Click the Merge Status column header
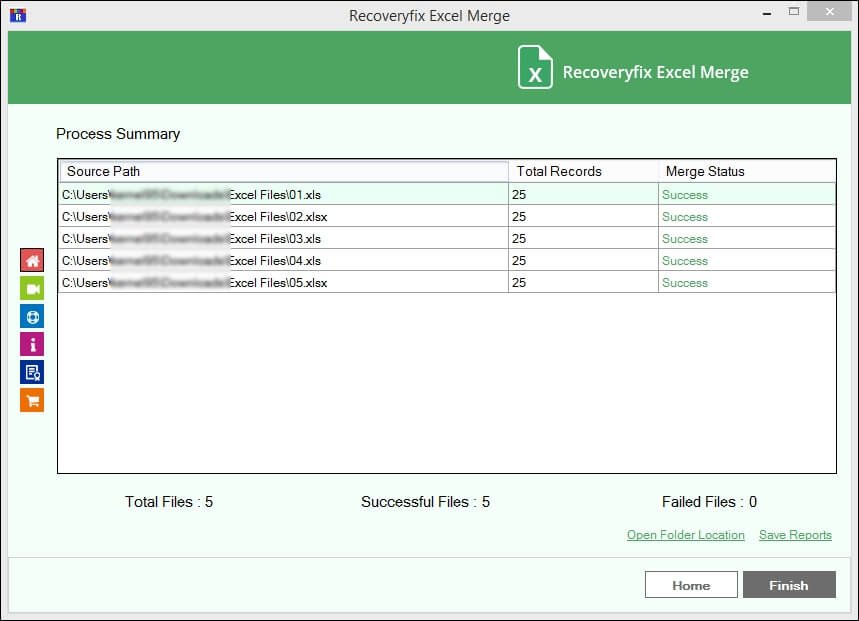Image resolution: width=859 pixels, height=621 pixels. pyautogui.click(x=747, y=171)
